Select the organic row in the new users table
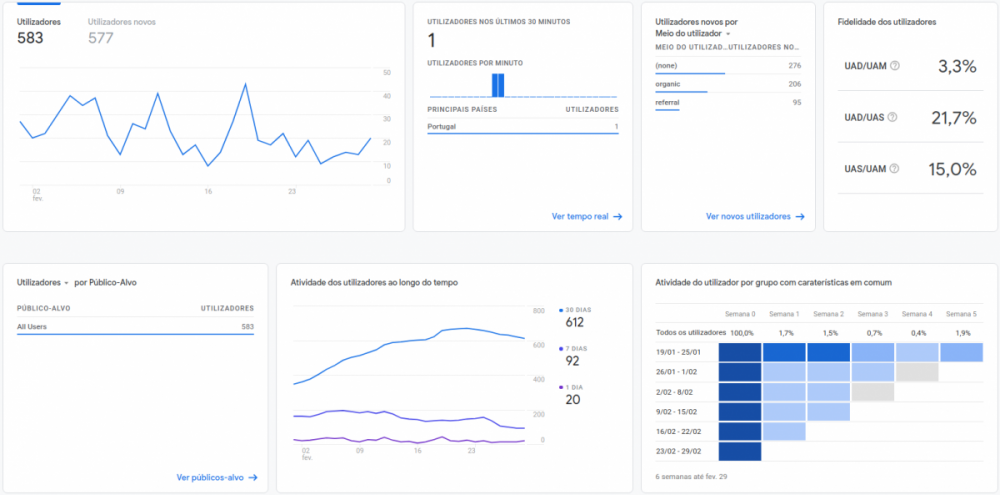This screenshot has width=1000, height=495. [727, 84]
